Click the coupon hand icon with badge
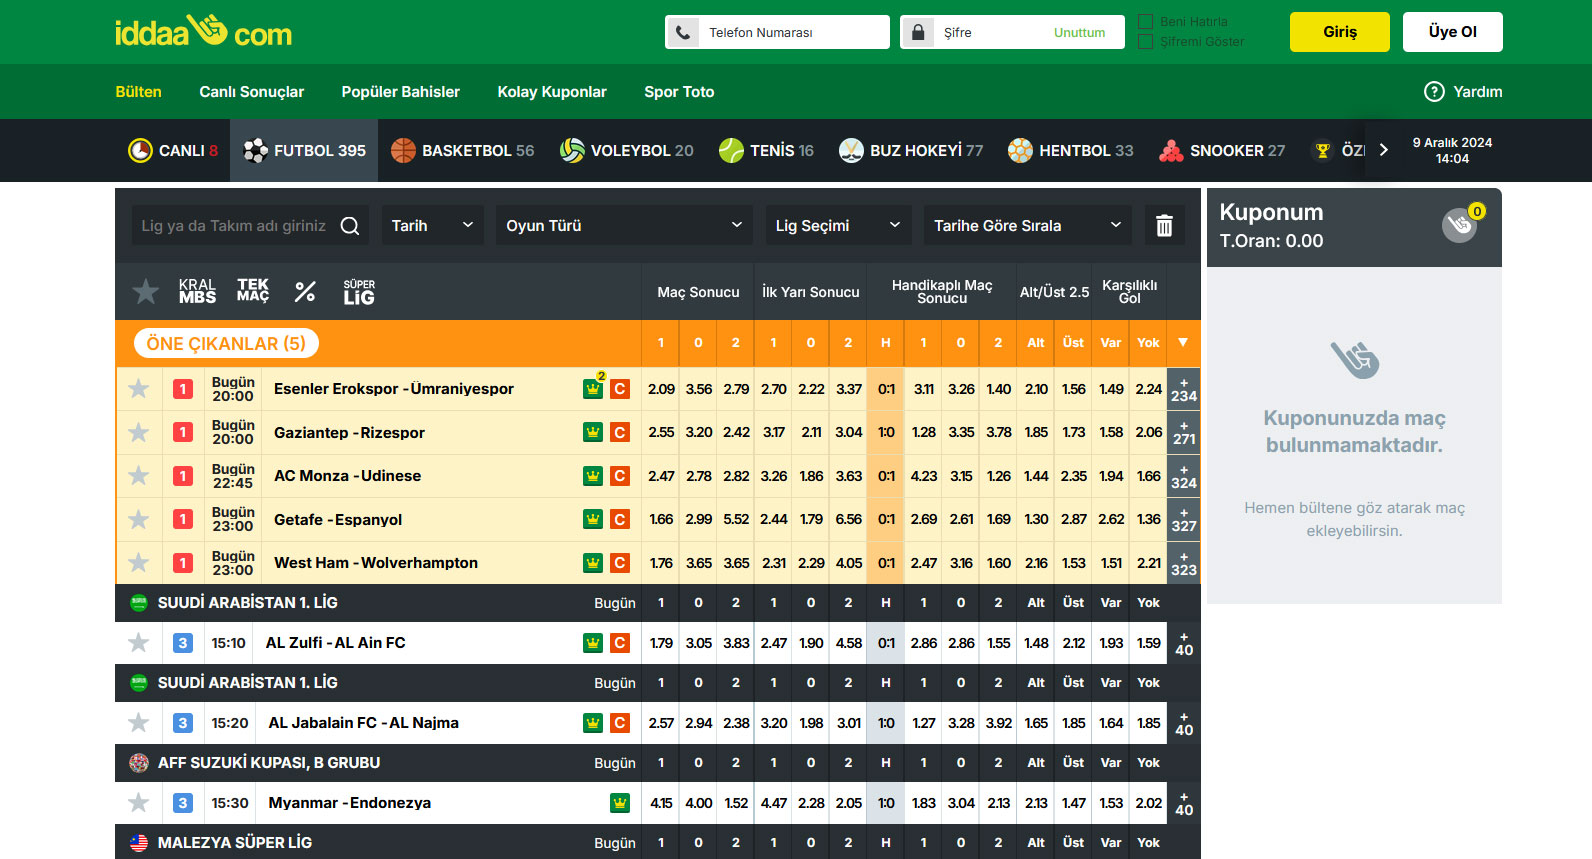The height and width of the screenshot is (859, 1592). pyautogui.click(x=1461, y=224)
